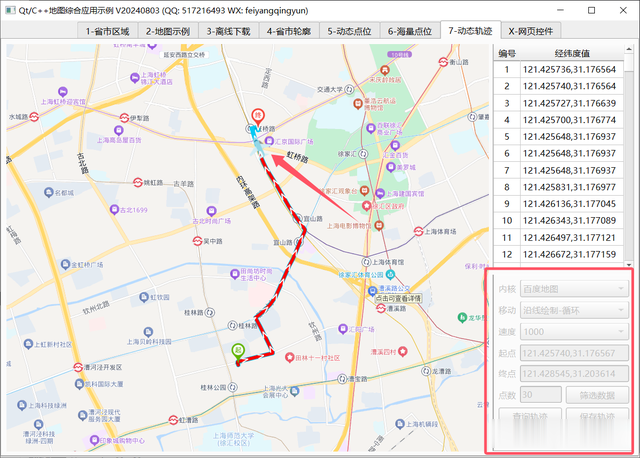This screenshot has width=640, height=458.
Task: Click the 名都城 residential marker
Action: pyautogui.click(x=49, y=192)
